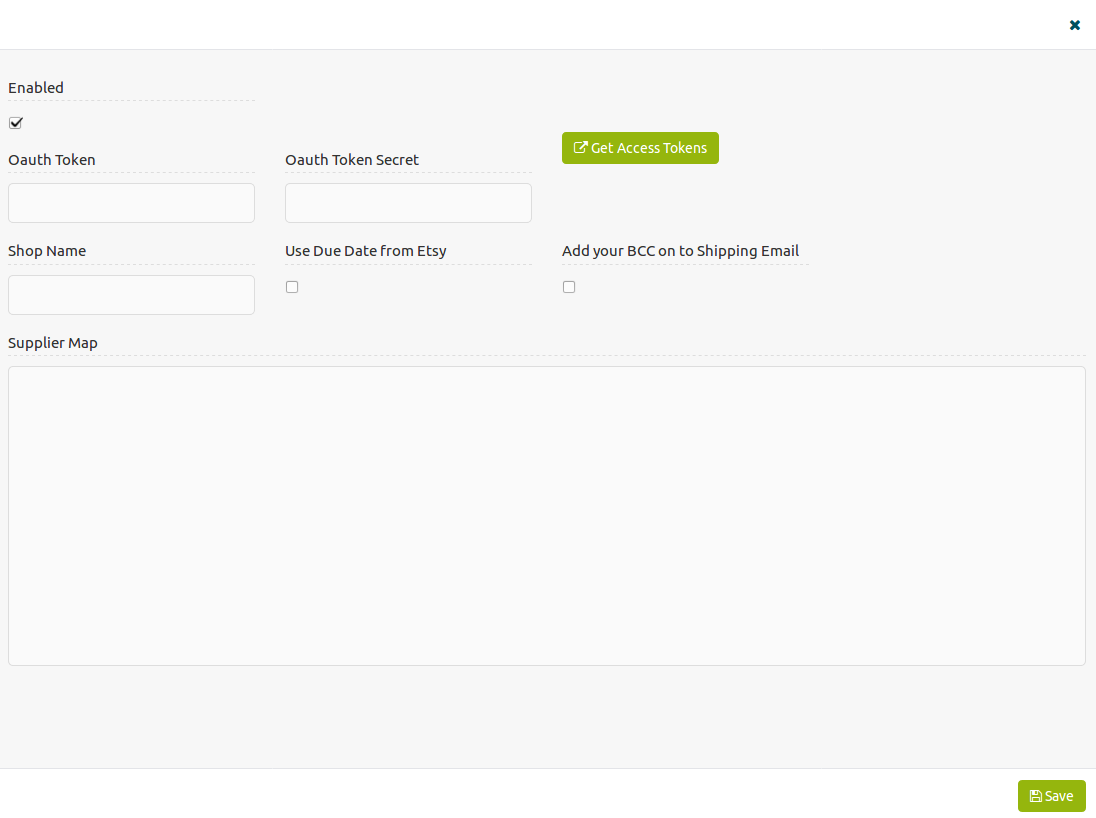Screen dimensions: 1096x818
Task: Click inside the Supplier Map text area
Action: tap(547, 516)
